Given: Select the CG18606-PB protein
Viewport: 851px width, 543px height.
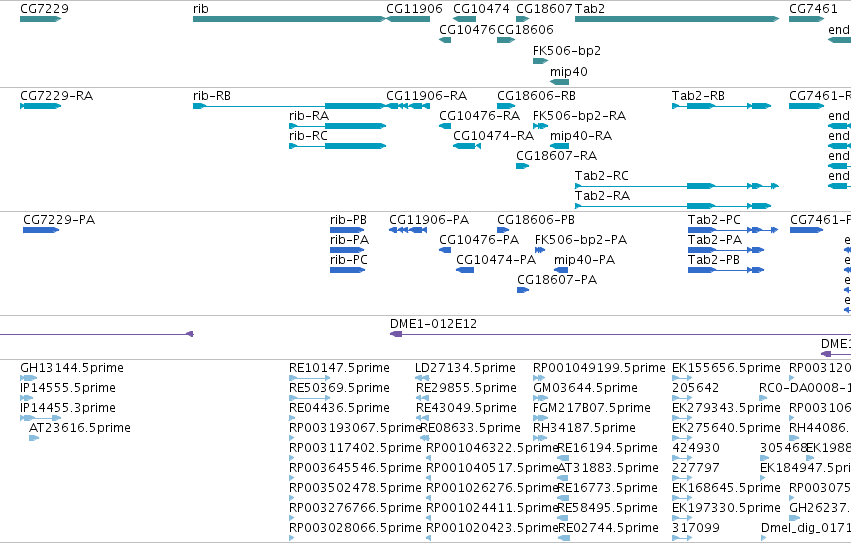Looking at the screenshot, I should tap(503, 230).
